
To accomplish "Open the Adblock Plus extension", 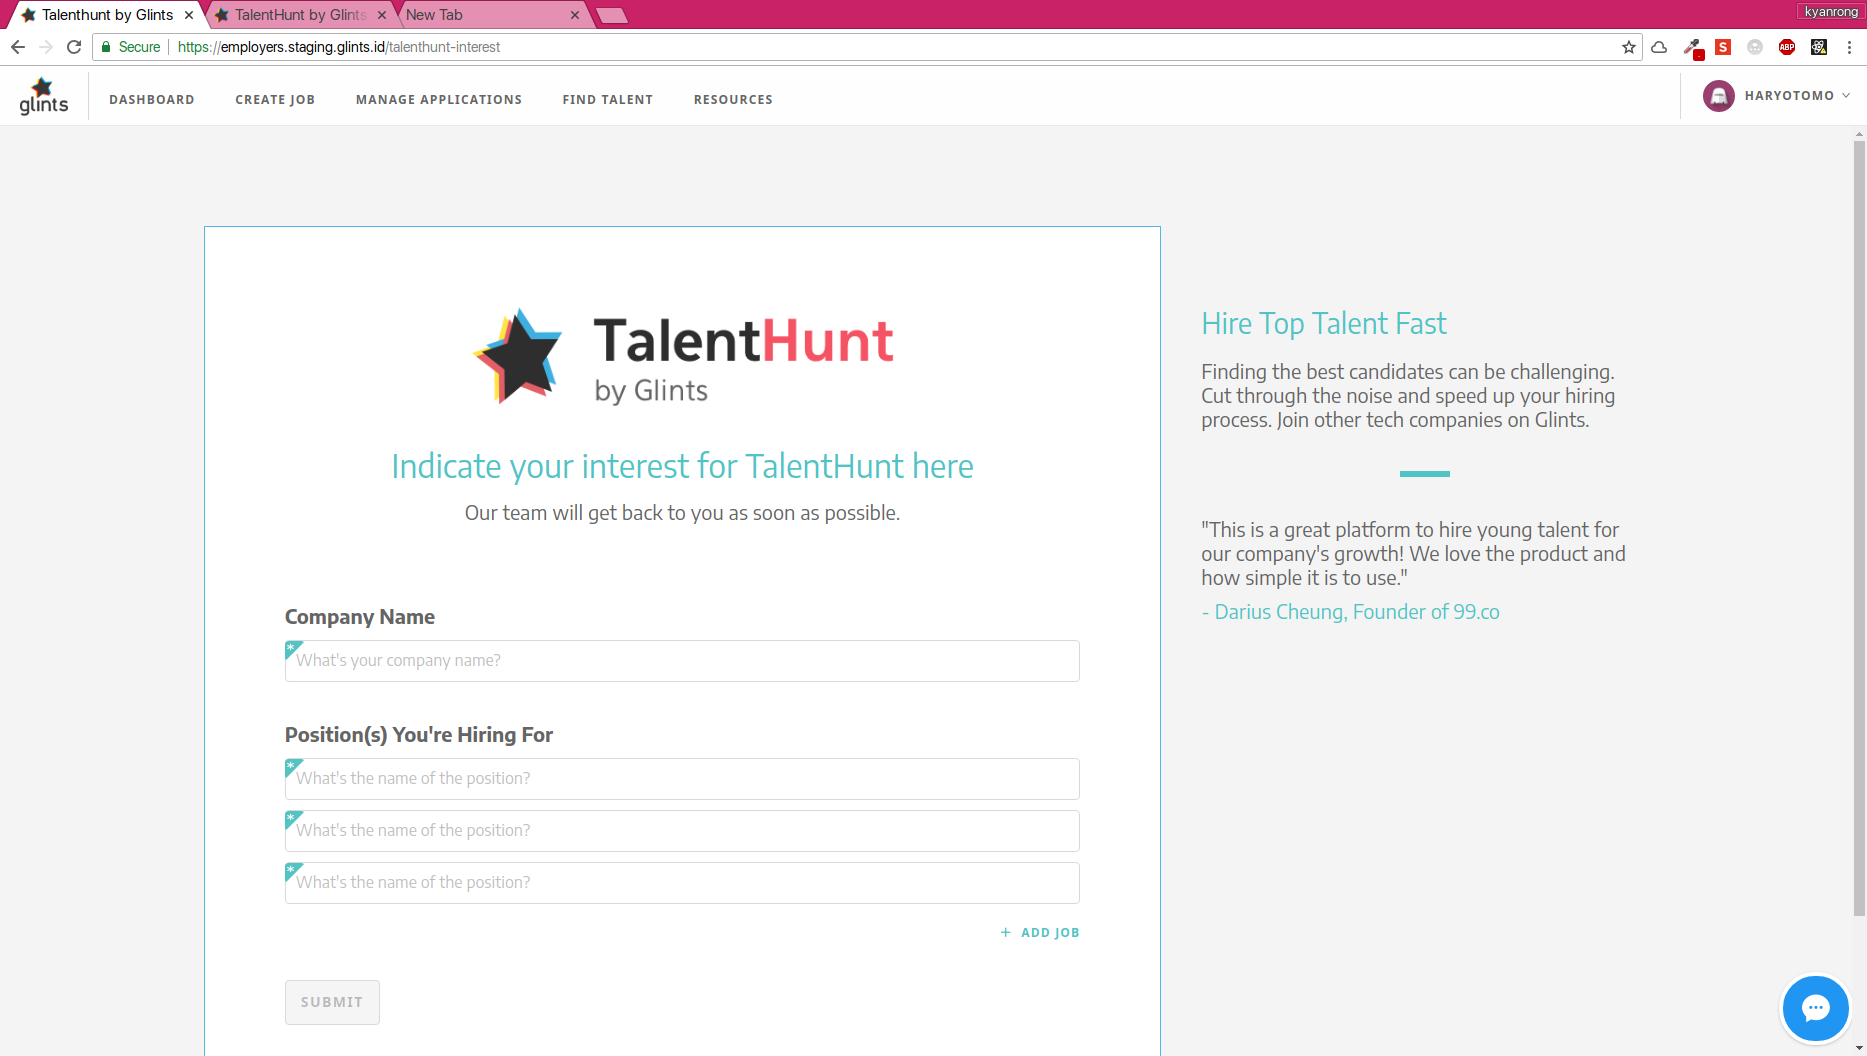I will (1788, 47).
